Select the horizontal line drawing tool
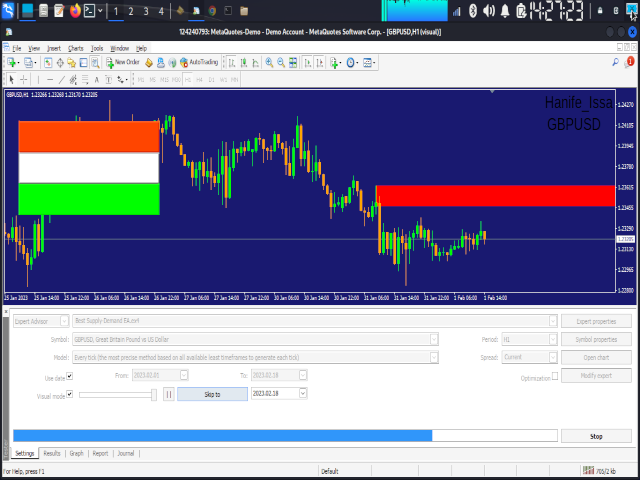 tap(50, 80)
